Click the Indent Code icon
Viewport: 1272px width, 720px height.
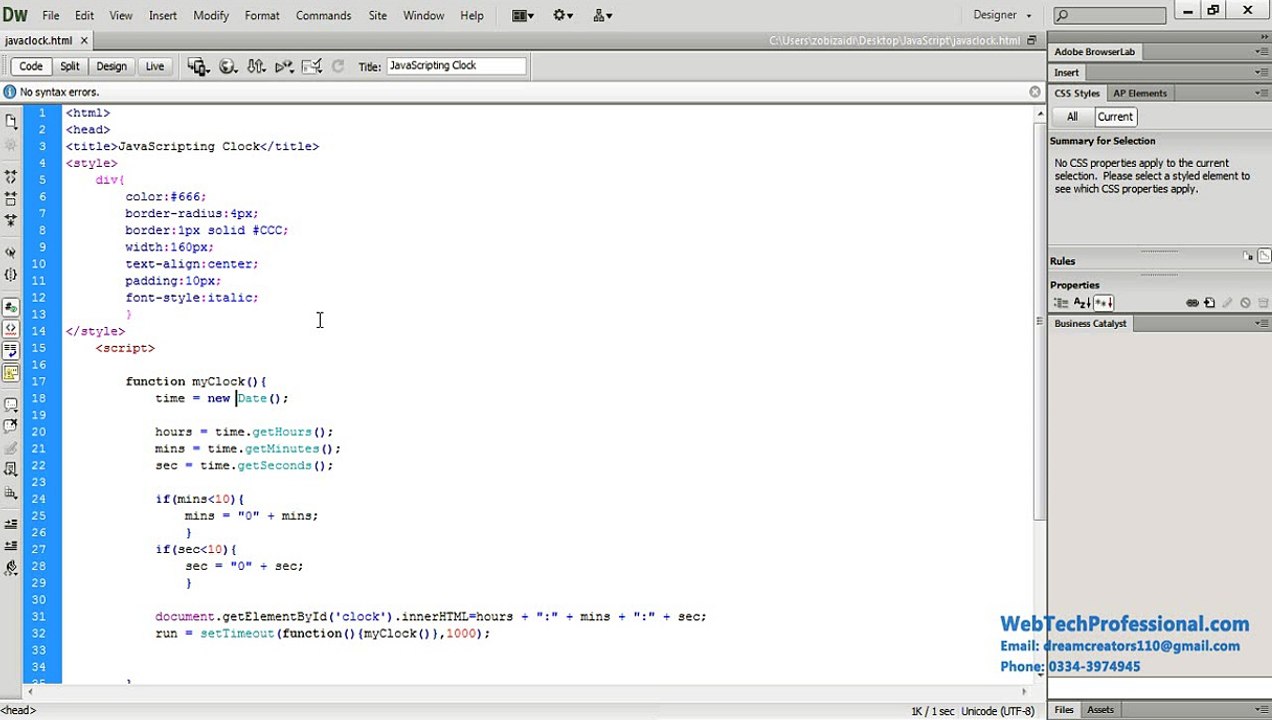click(11, 524)
